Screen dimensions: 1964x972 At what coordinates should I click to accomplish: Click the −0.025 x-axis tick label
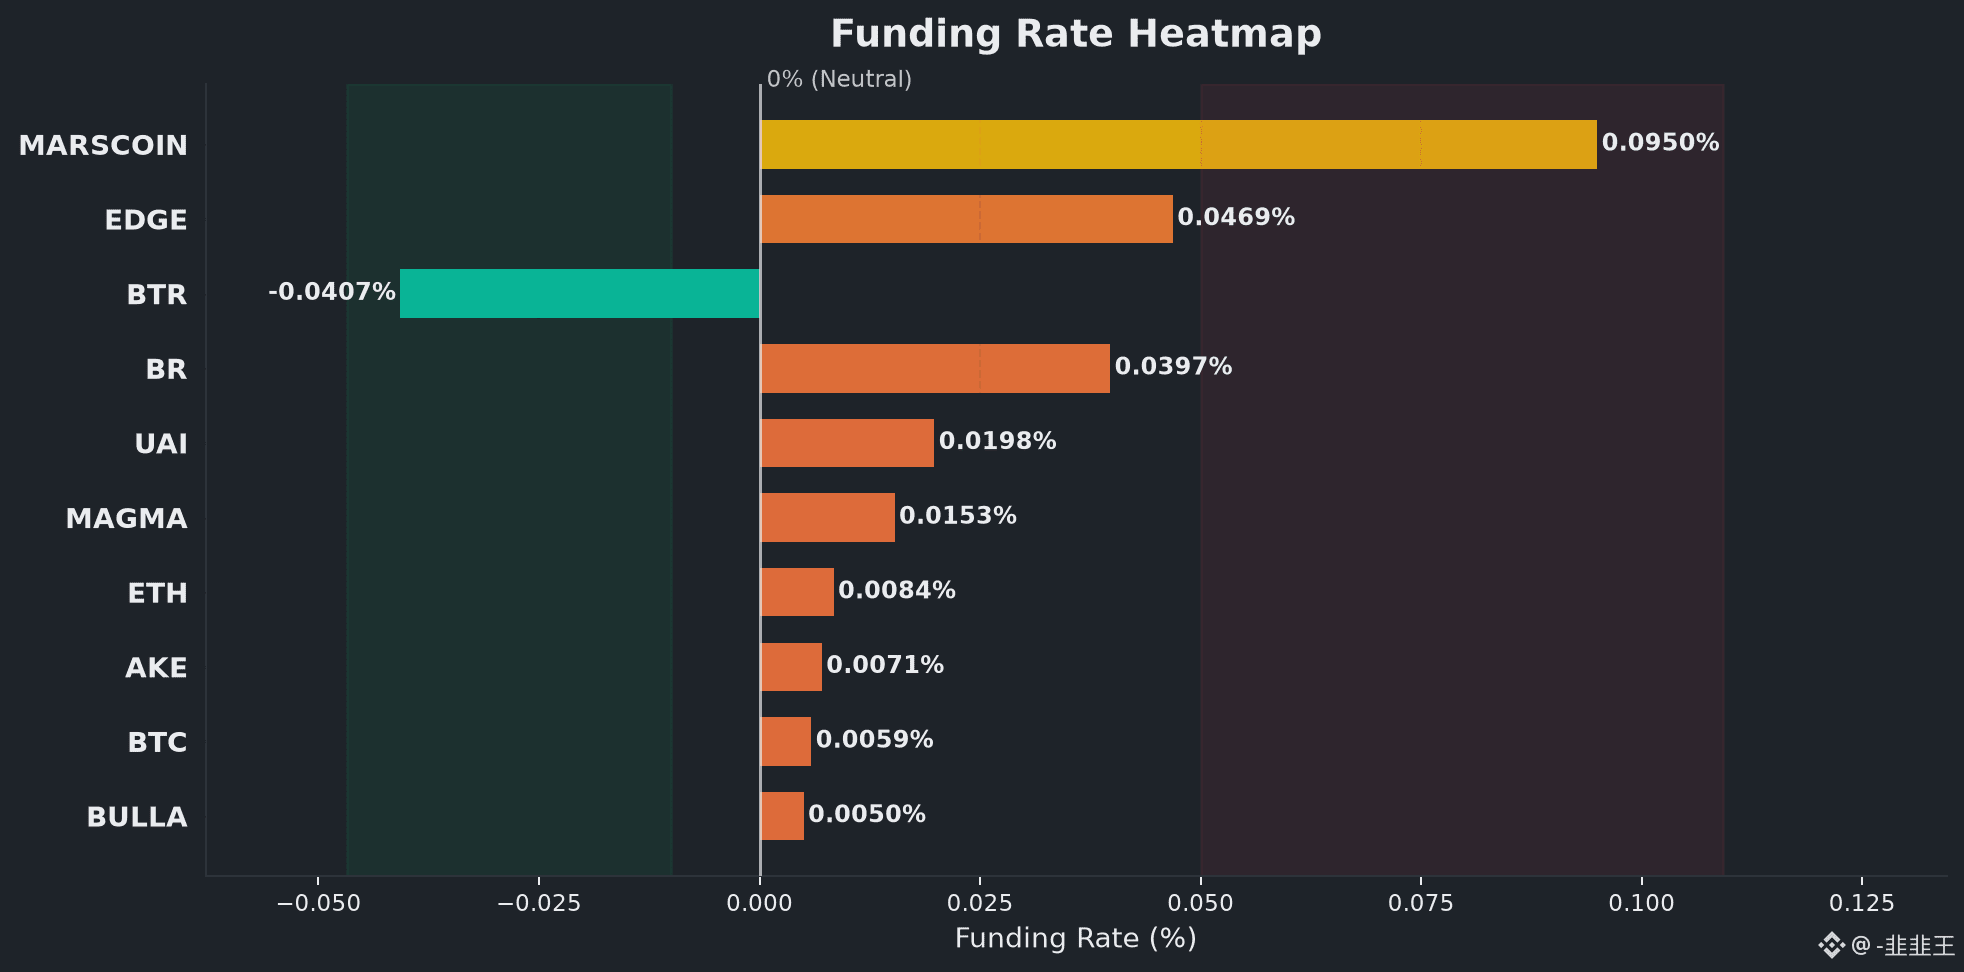coord(539,903)
